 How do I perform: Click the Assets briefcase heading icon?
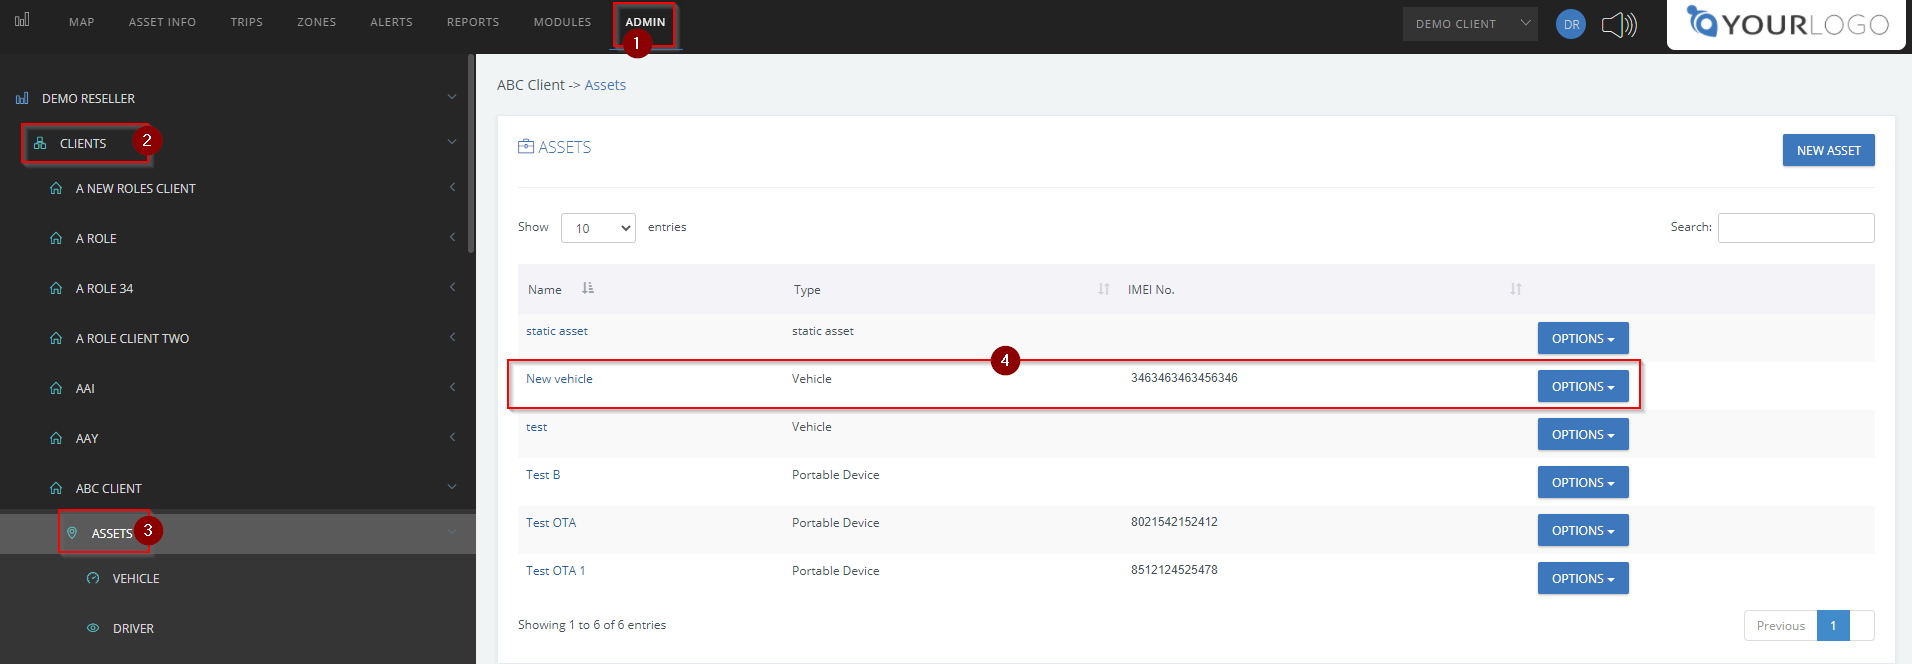tap(526, 146)
